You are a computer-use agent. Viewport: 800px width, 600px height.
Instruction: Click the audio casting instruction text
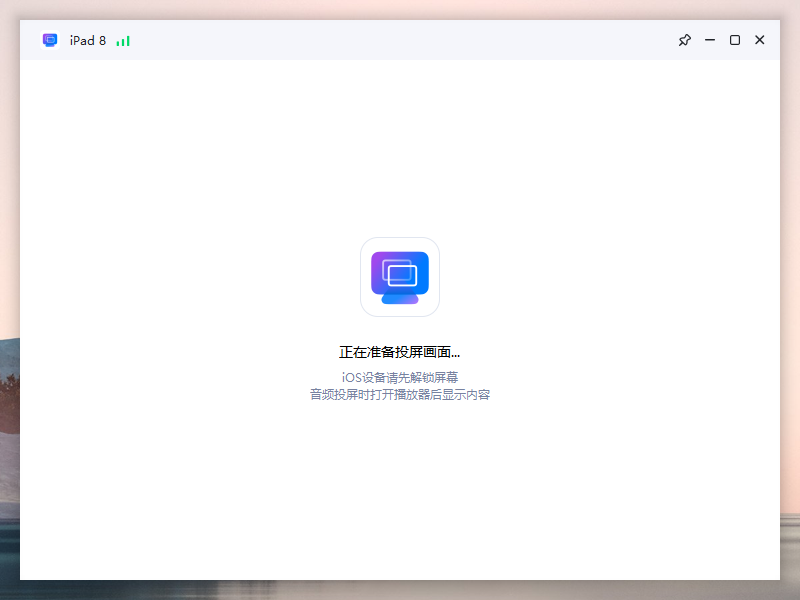pos(400,393)
